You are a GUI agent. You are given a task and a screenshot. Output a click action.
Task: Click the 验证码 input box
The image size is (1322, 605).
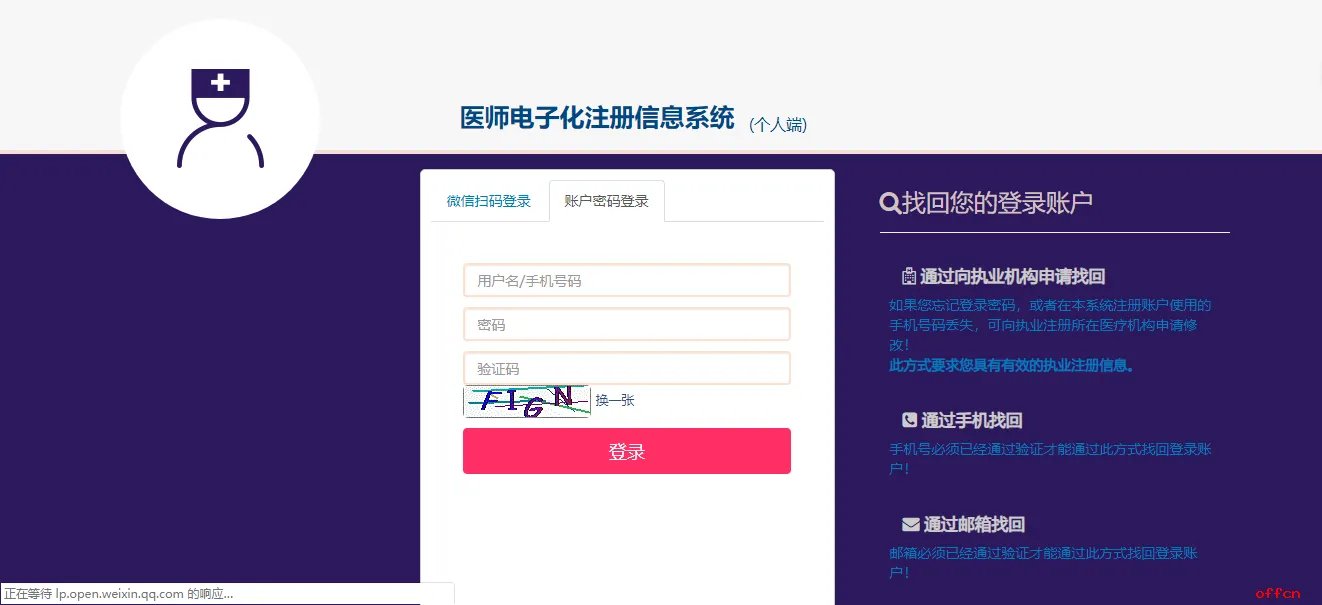coord(627,368)
